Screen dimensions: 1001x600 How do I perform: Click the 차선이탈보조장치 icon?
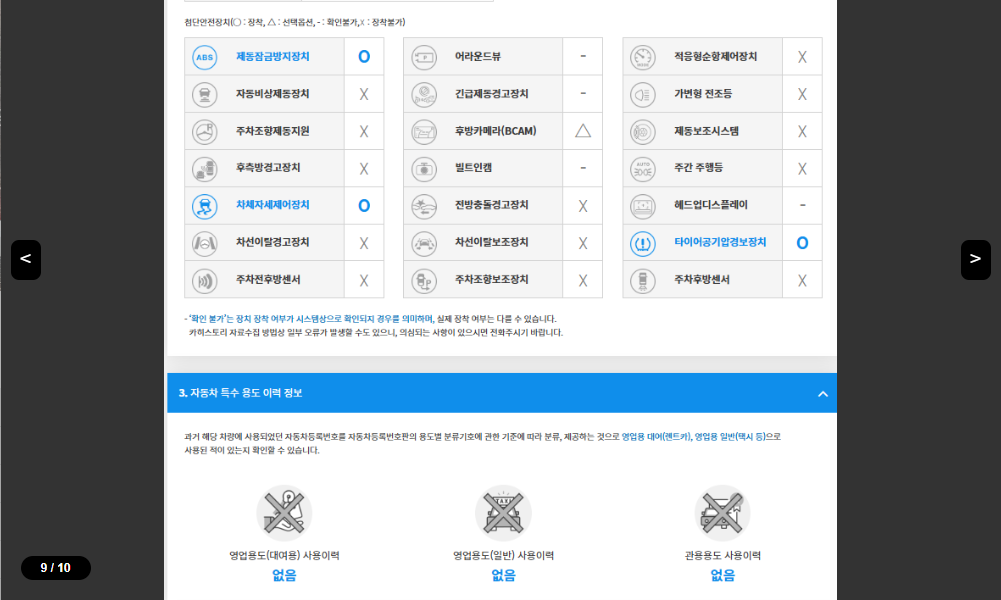pos(424,243)
